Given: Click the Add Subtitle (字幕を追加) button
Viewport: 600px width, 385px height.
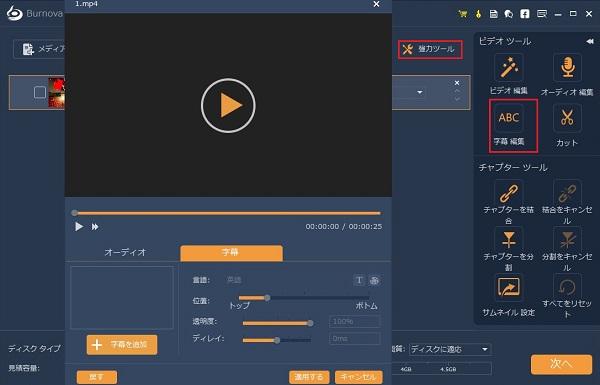Looking at the screenshot, I should coord(122,345).
